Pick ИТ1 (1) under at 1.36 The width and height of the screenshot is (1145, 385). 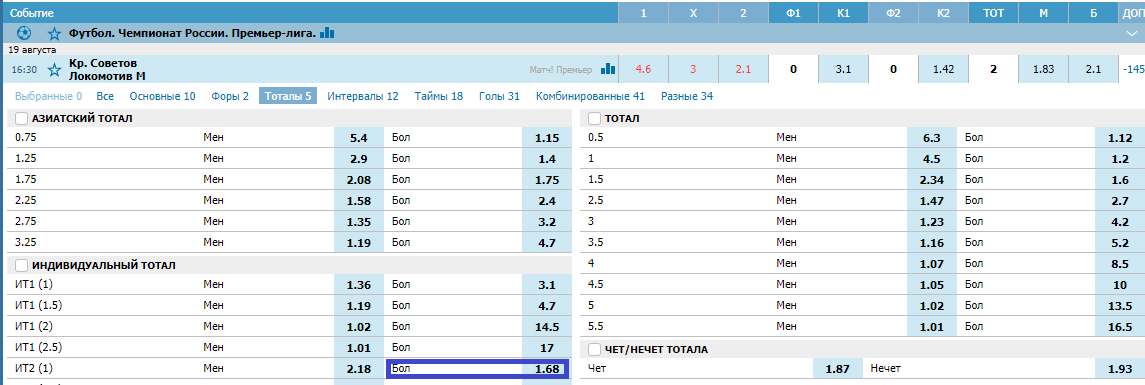coord(359,284)
